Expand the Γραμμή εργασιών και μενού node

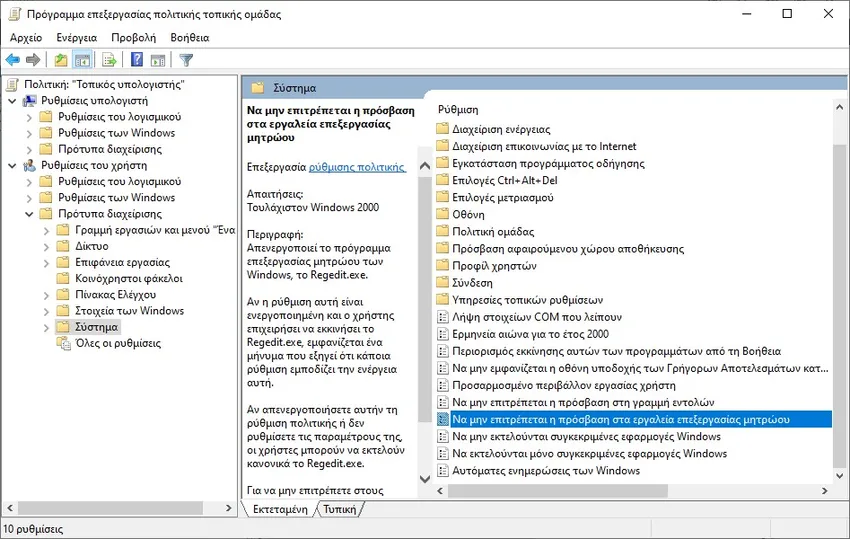pos(47,230)
